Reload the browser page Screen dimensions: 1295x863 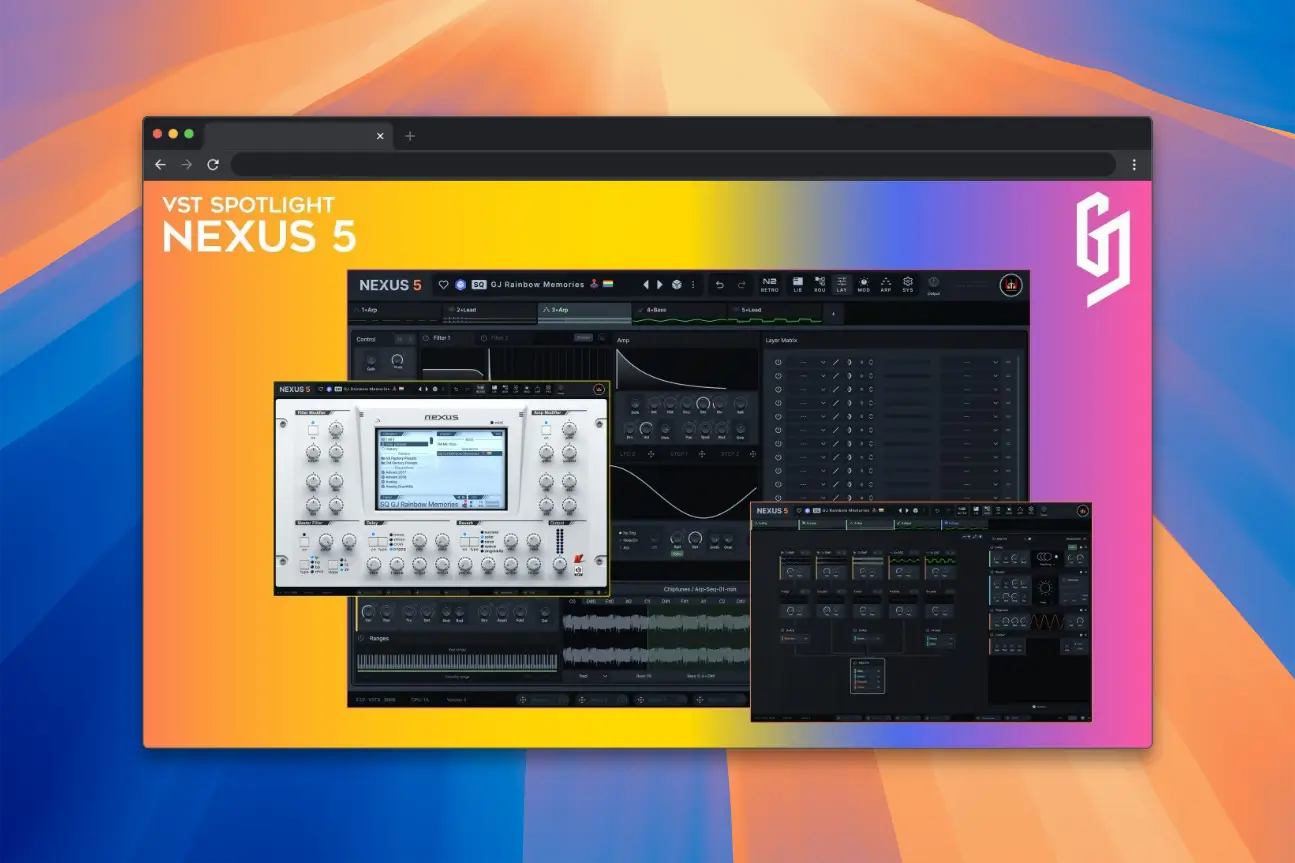point(213,165)
